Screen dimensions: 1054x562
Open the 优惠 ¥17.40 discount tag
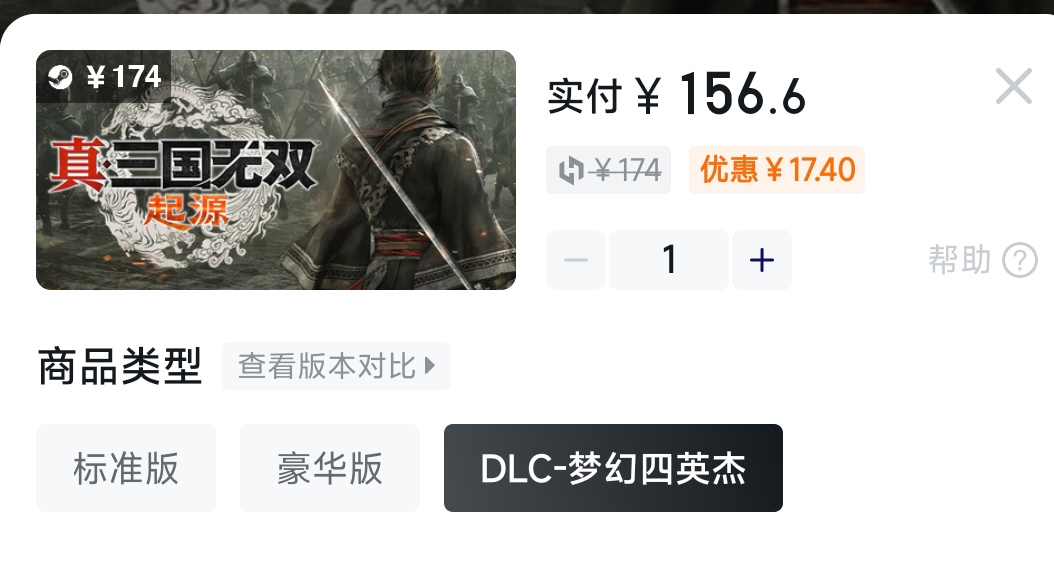[777, 170]
